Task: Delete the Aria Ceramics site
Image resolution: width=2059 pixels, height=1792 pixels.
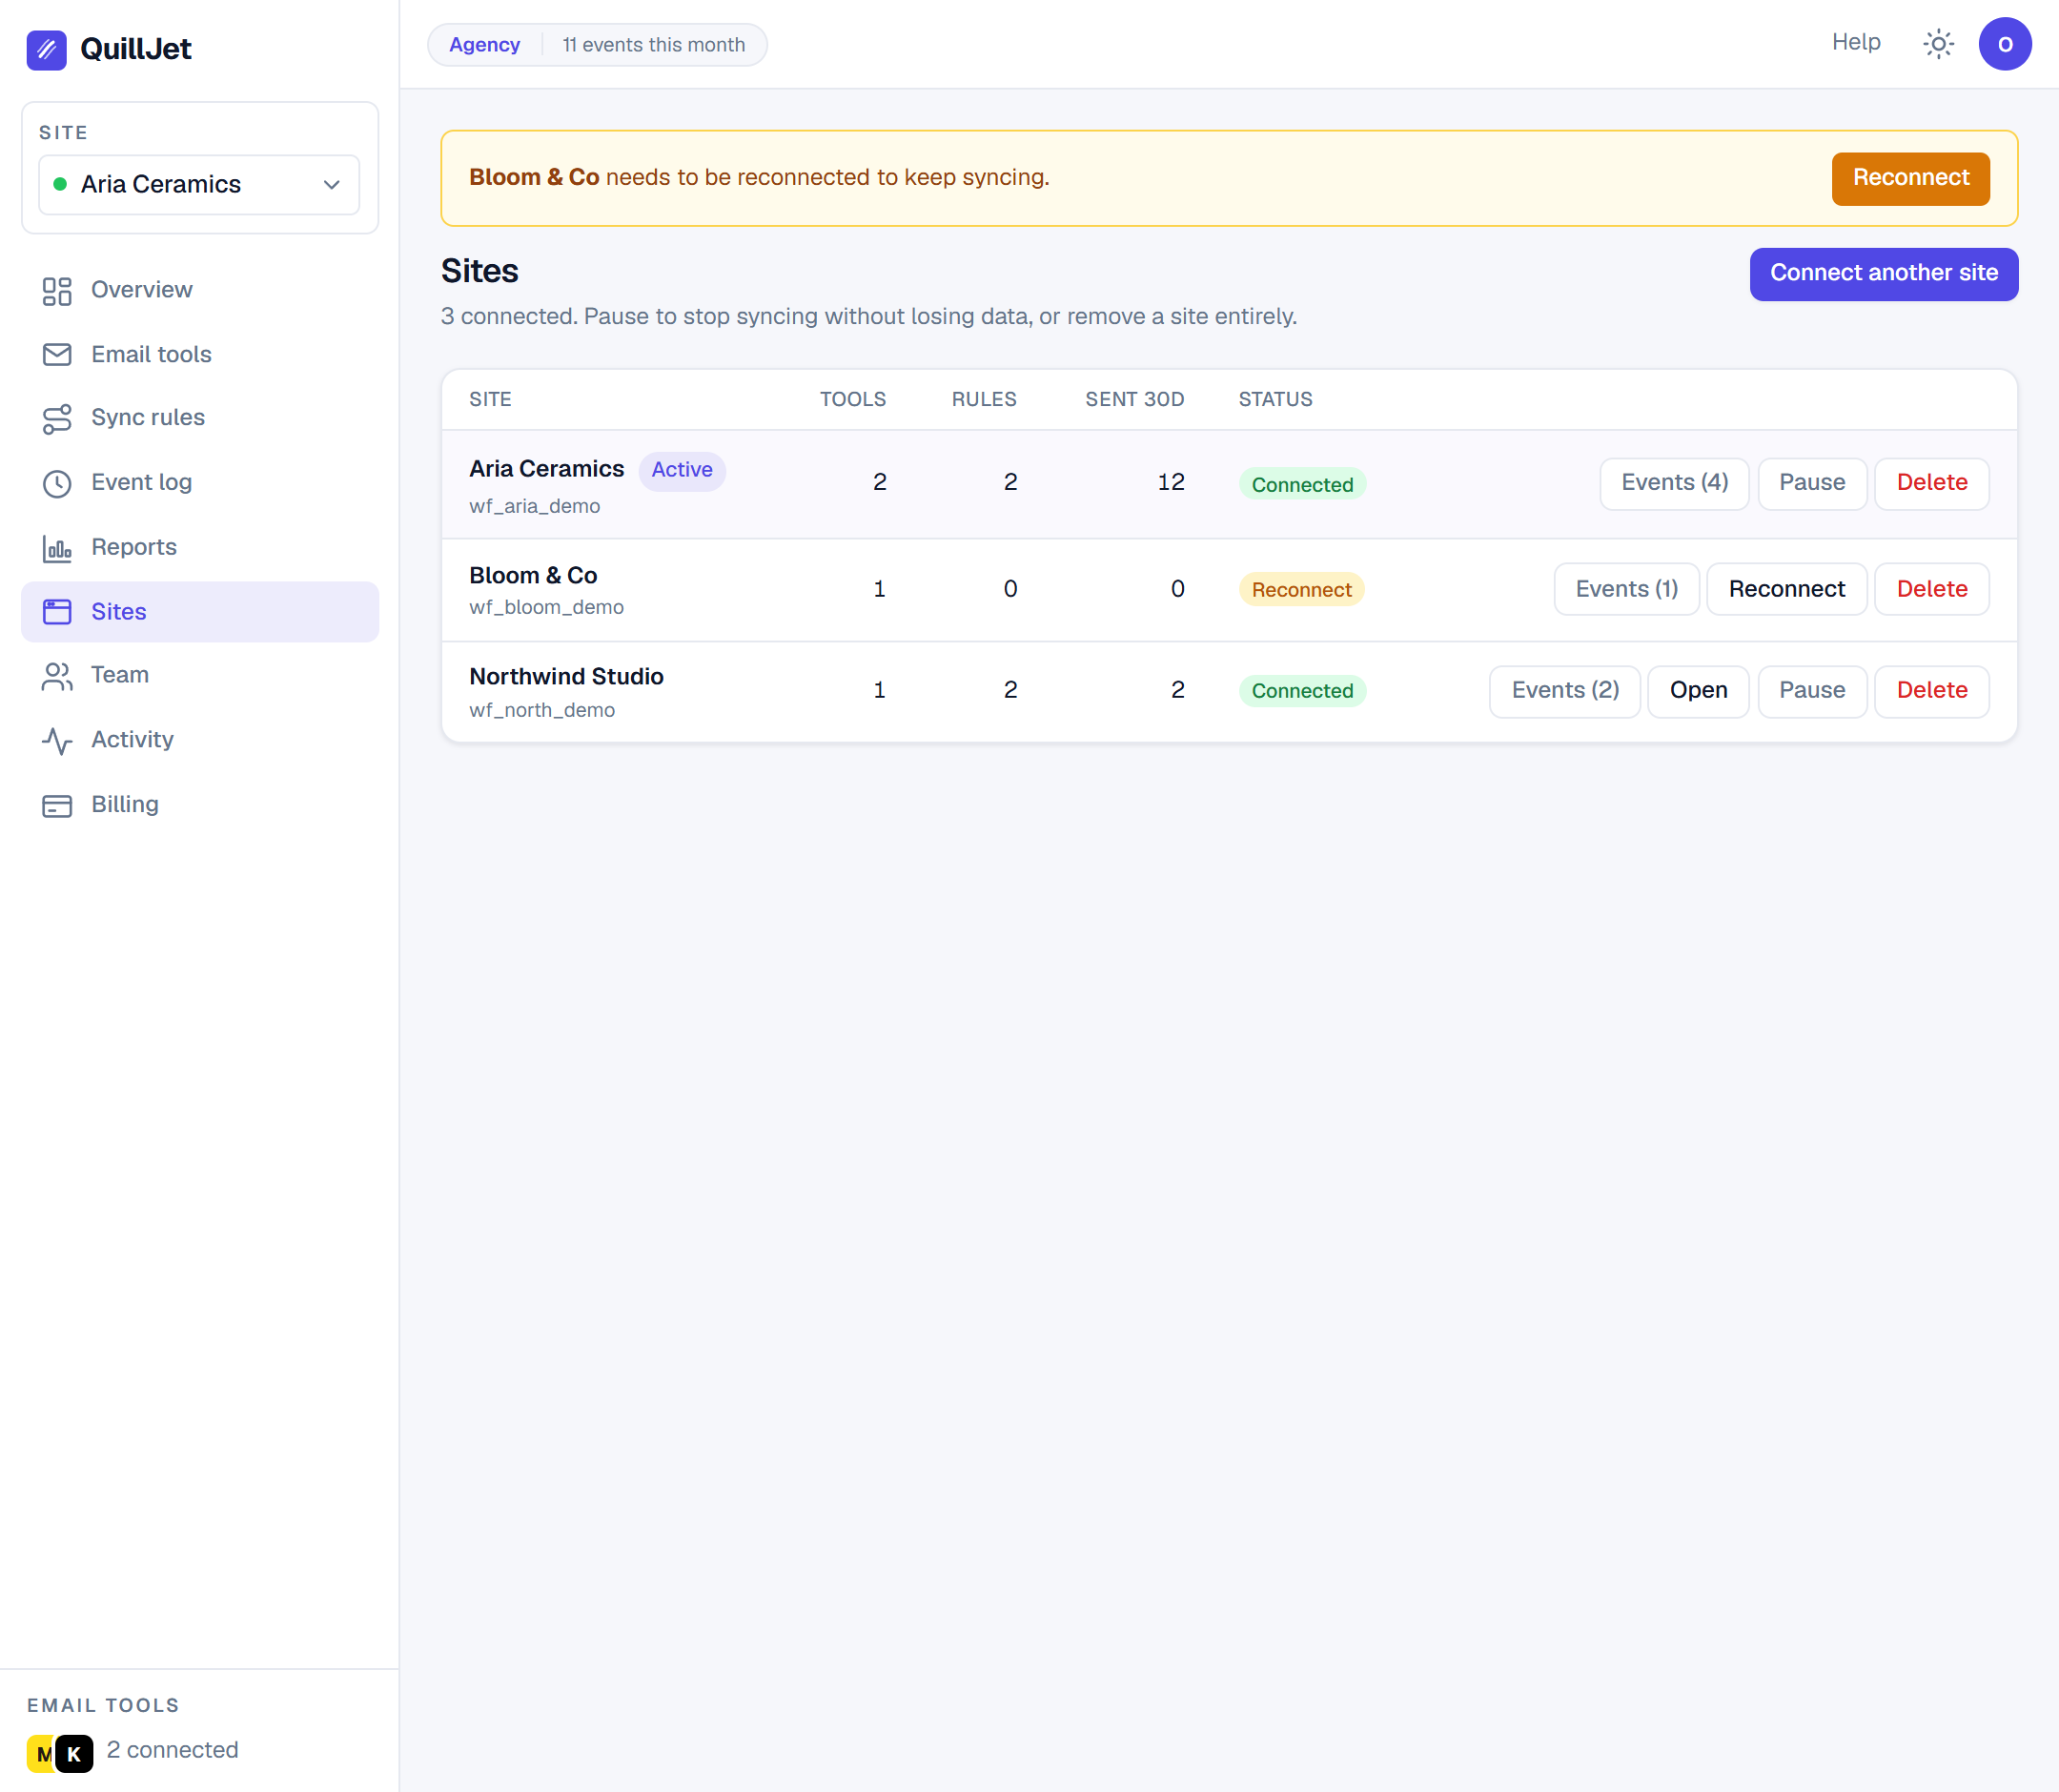Action: pos(1931,483)
